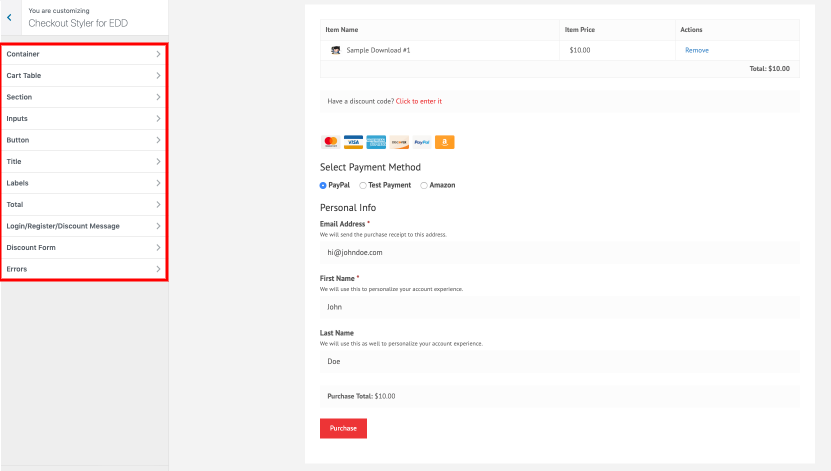Open the Button settings section
The height and width of the screenshot is (471, 831).
(x=84, y=140)
